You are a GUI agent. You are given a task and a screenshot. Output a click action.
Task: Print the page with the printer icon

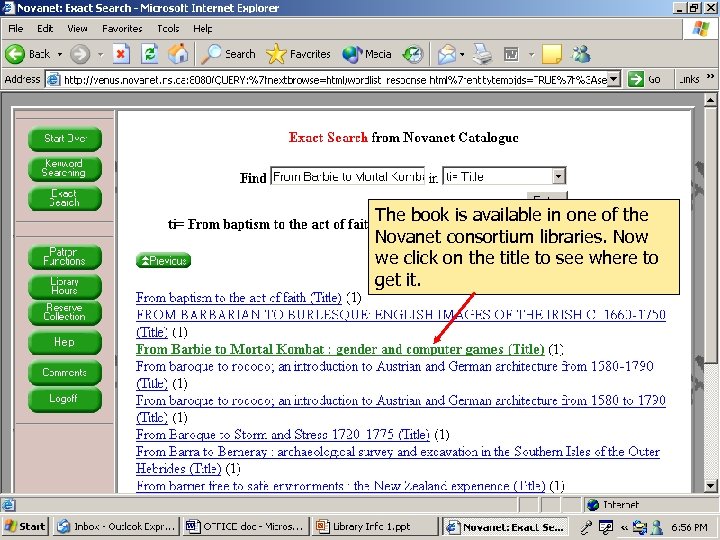pos(483,54)
